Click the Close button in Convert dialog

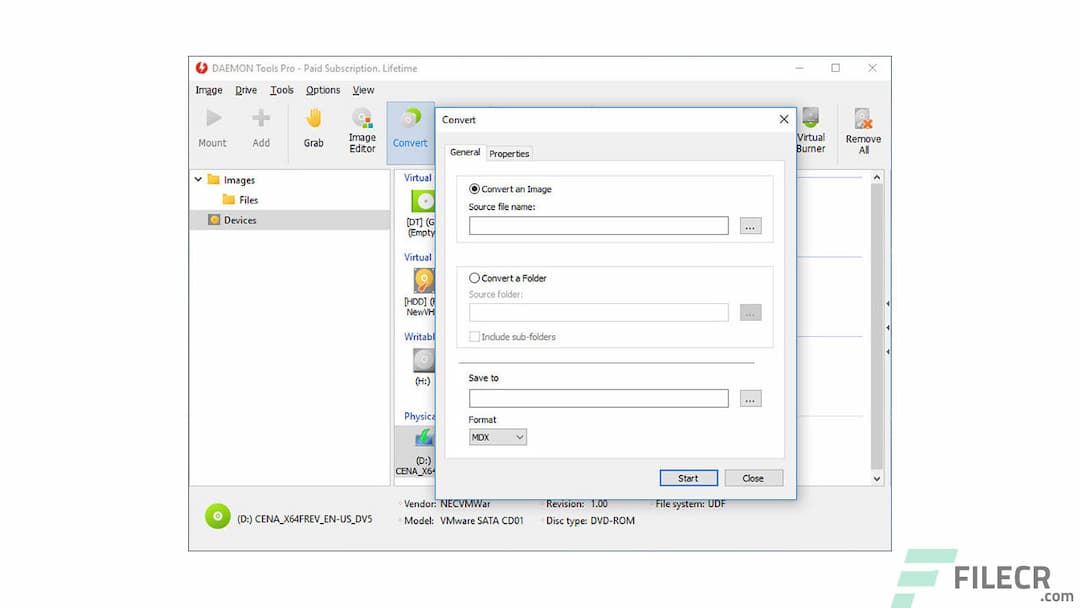753,477
